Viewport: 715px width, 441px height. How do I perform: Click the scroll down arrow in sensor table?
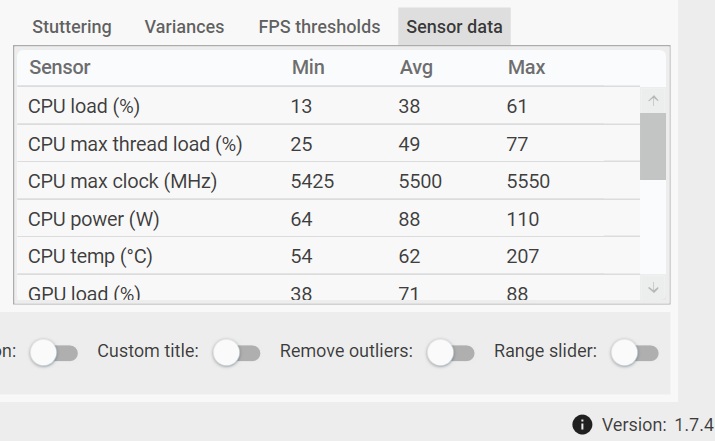coord(653,288)
